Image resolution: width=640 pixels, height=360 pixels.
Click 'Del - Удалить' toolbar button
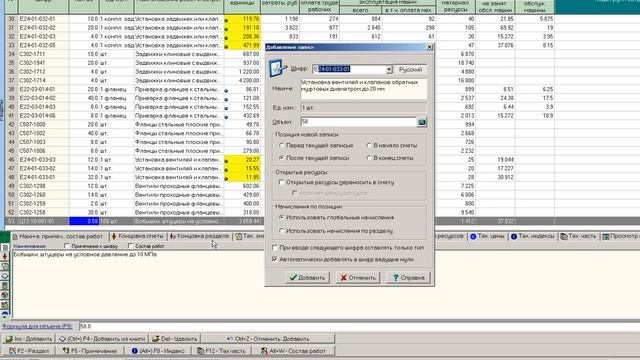(x=174, y=339)
